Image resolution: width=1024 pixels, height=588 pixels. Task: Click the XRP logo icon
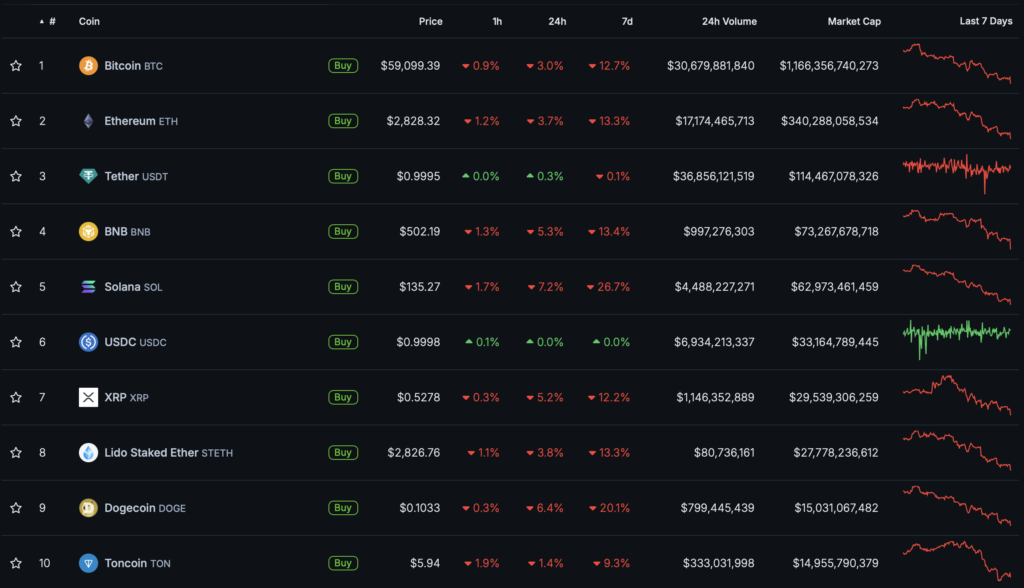coord(88,397)
